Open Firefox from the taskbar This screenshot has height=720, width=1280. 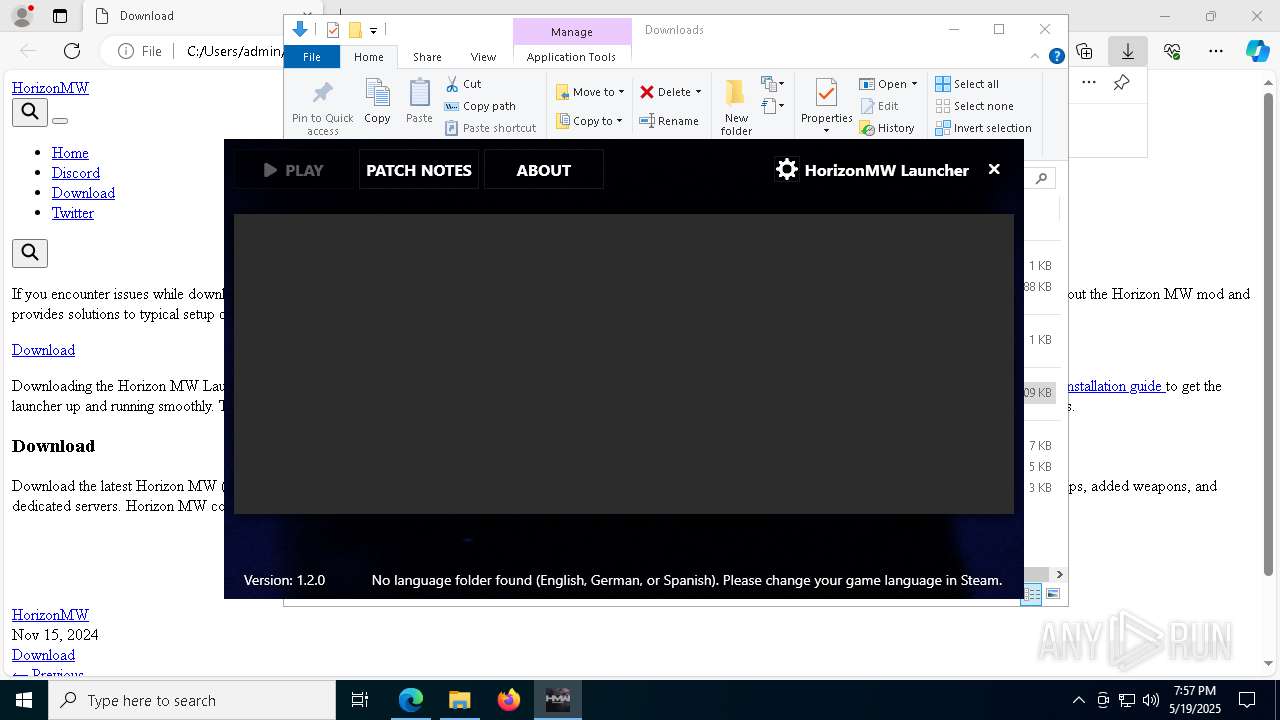tap(509, 700)
